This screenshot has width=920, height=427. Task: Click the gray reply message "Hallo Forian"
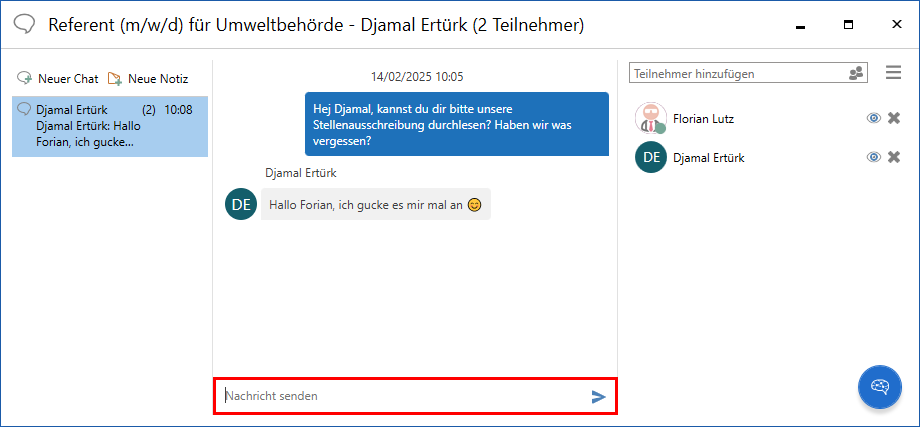tap(375, 204)
